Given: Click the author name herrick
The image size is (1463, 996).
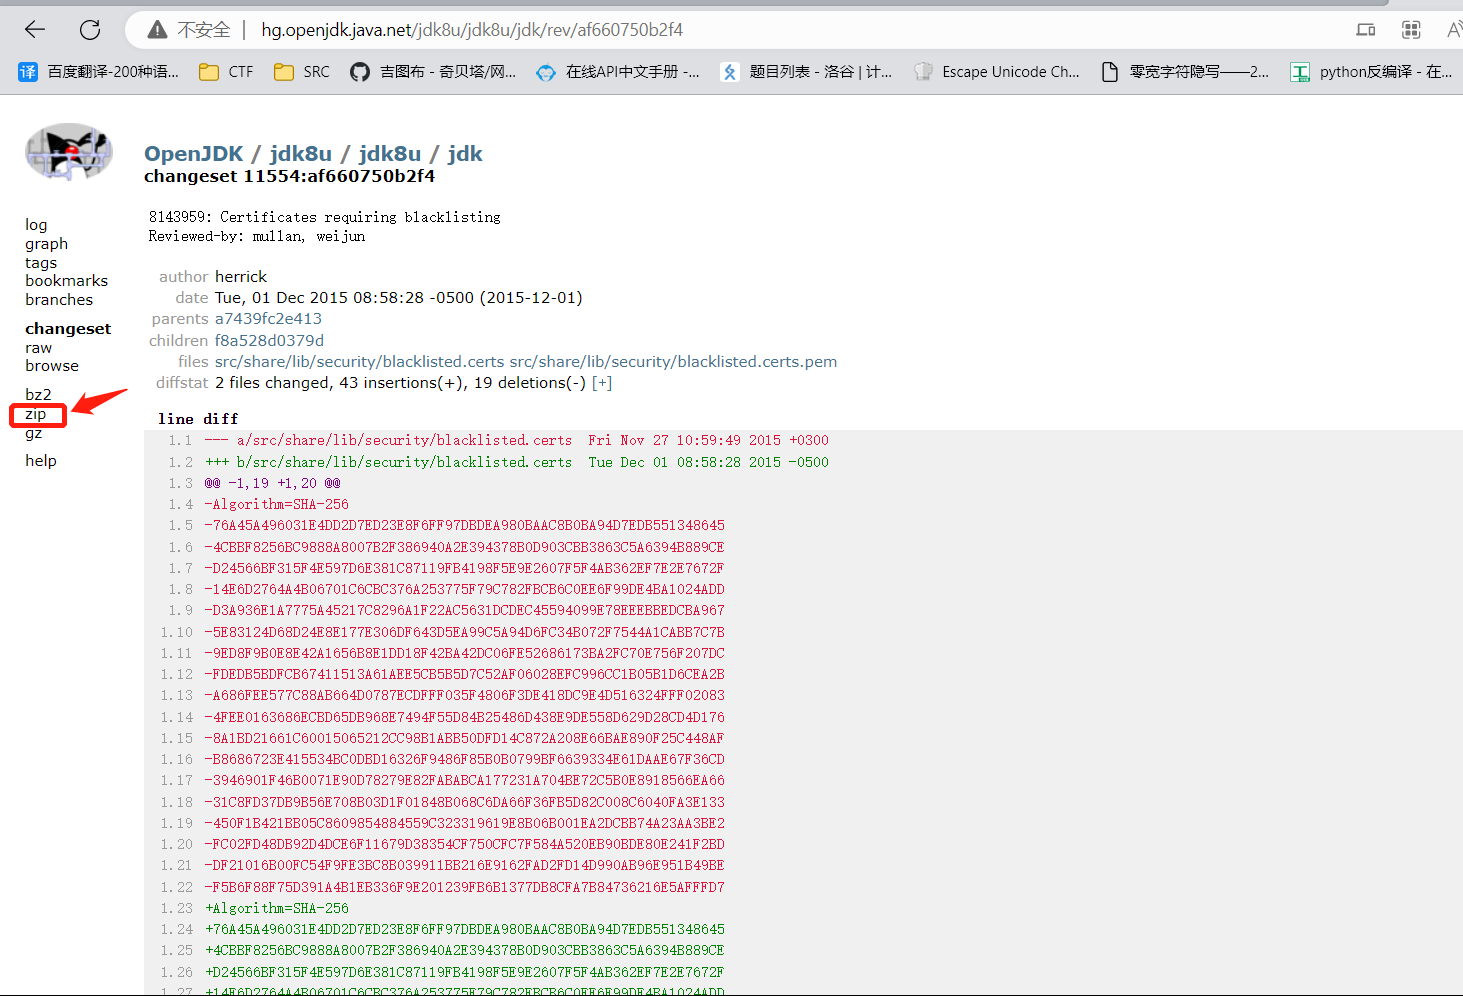Looking at the screenshot, I should tap(241, 277).
